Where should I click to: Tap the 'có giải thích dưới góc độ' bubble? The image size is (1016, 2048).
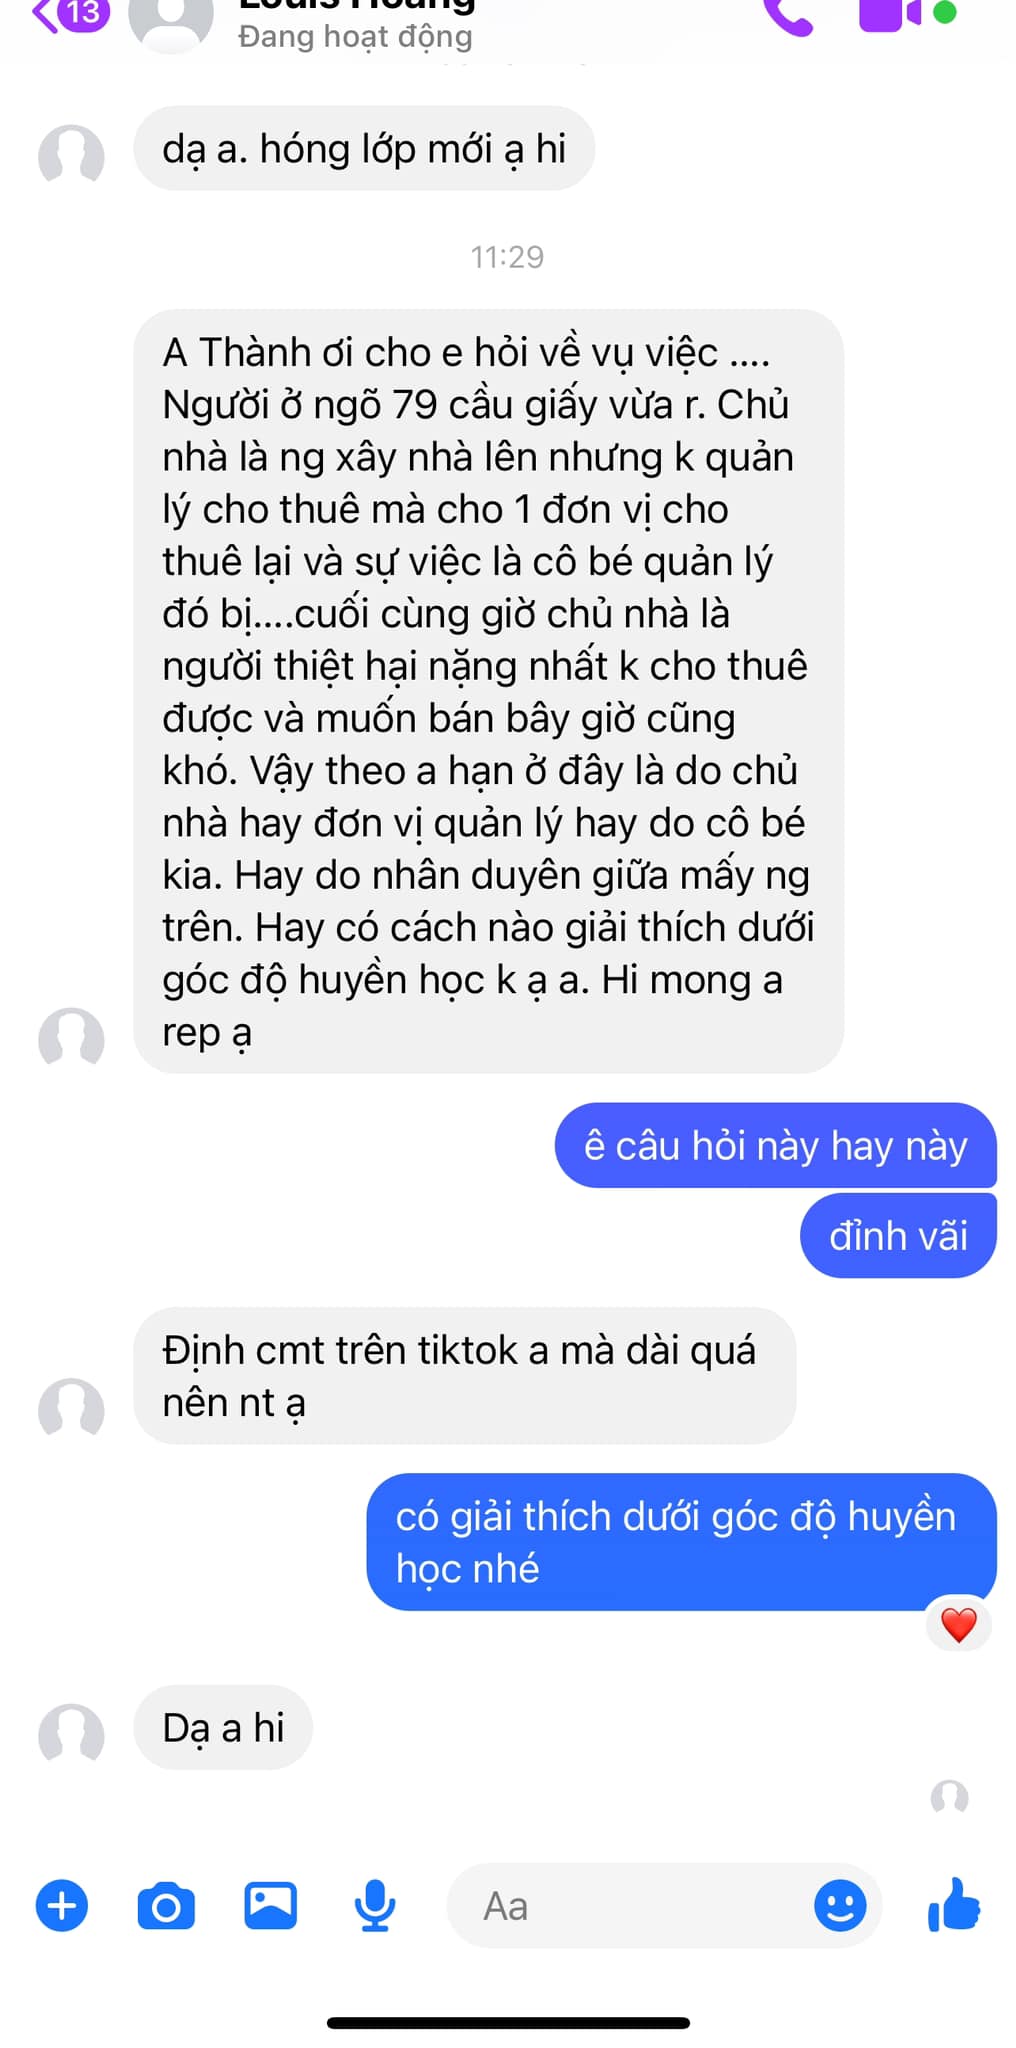click(x=681, y=1542)
